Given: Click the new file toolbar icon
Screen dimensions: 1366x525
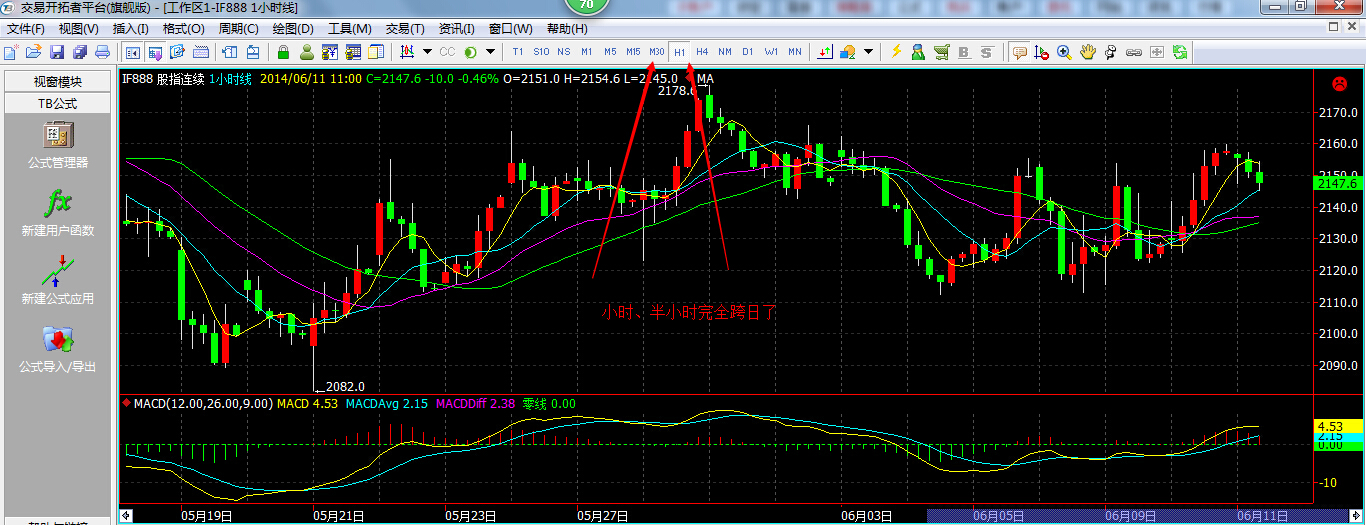Looking at the screenshot, I should [11, 51].
